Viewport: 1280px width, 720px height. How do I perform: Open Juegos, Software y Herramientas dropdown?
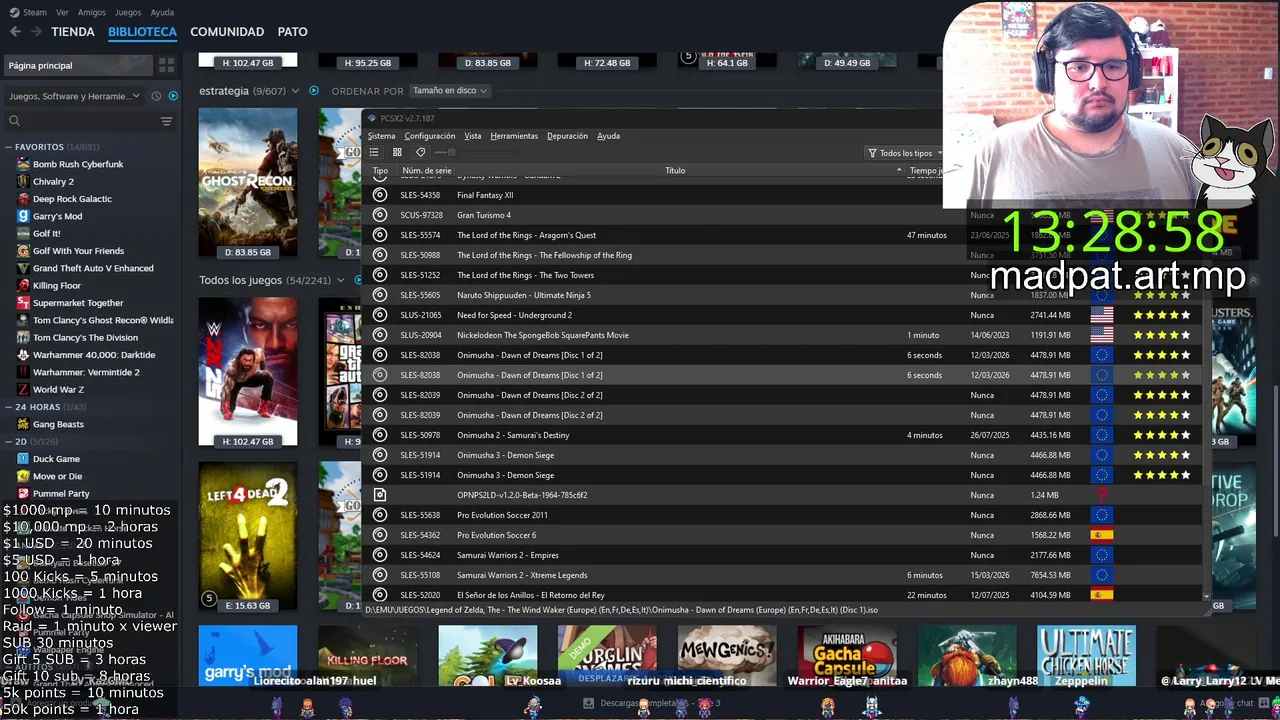pos(75,96)
